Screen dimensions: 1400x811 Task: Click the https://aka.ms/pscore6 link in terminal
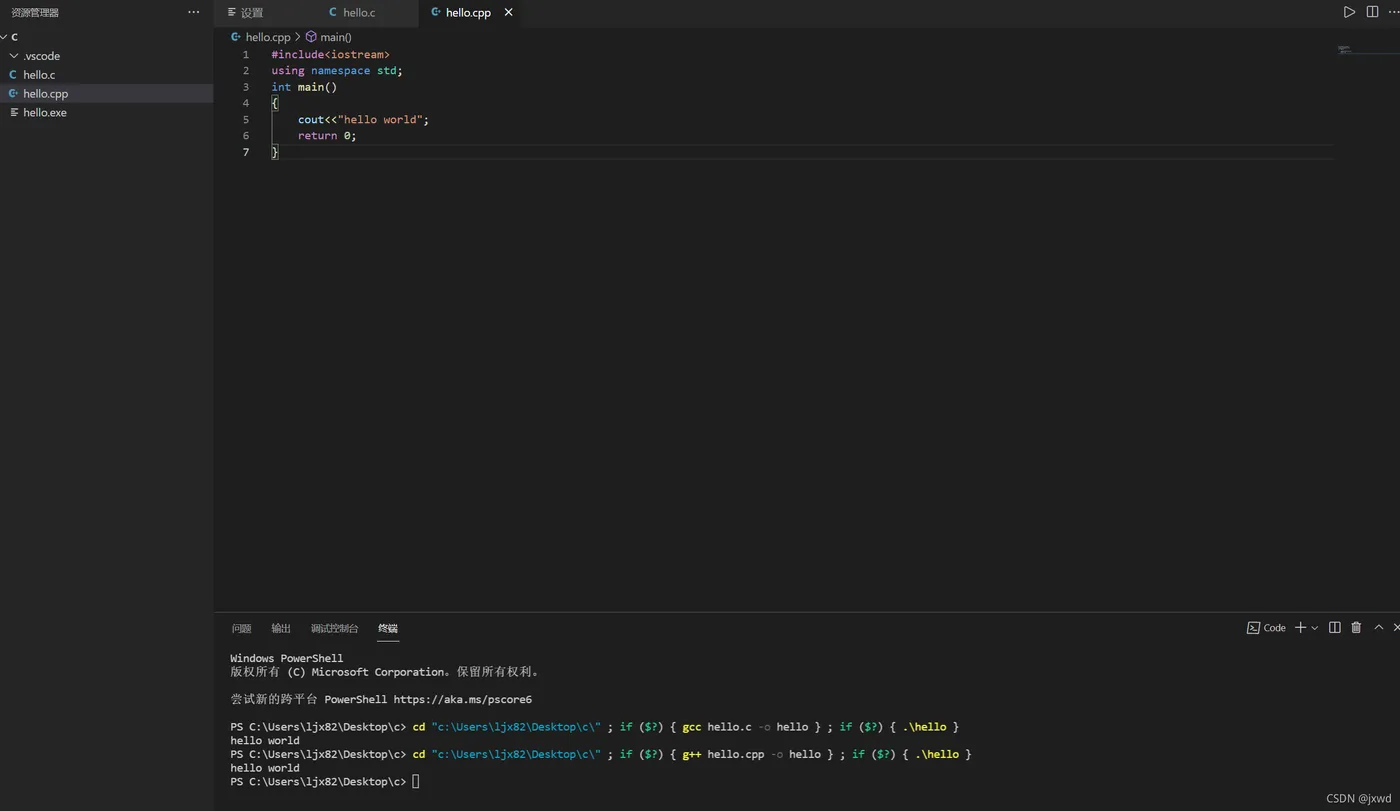click(x=462, y=700)
